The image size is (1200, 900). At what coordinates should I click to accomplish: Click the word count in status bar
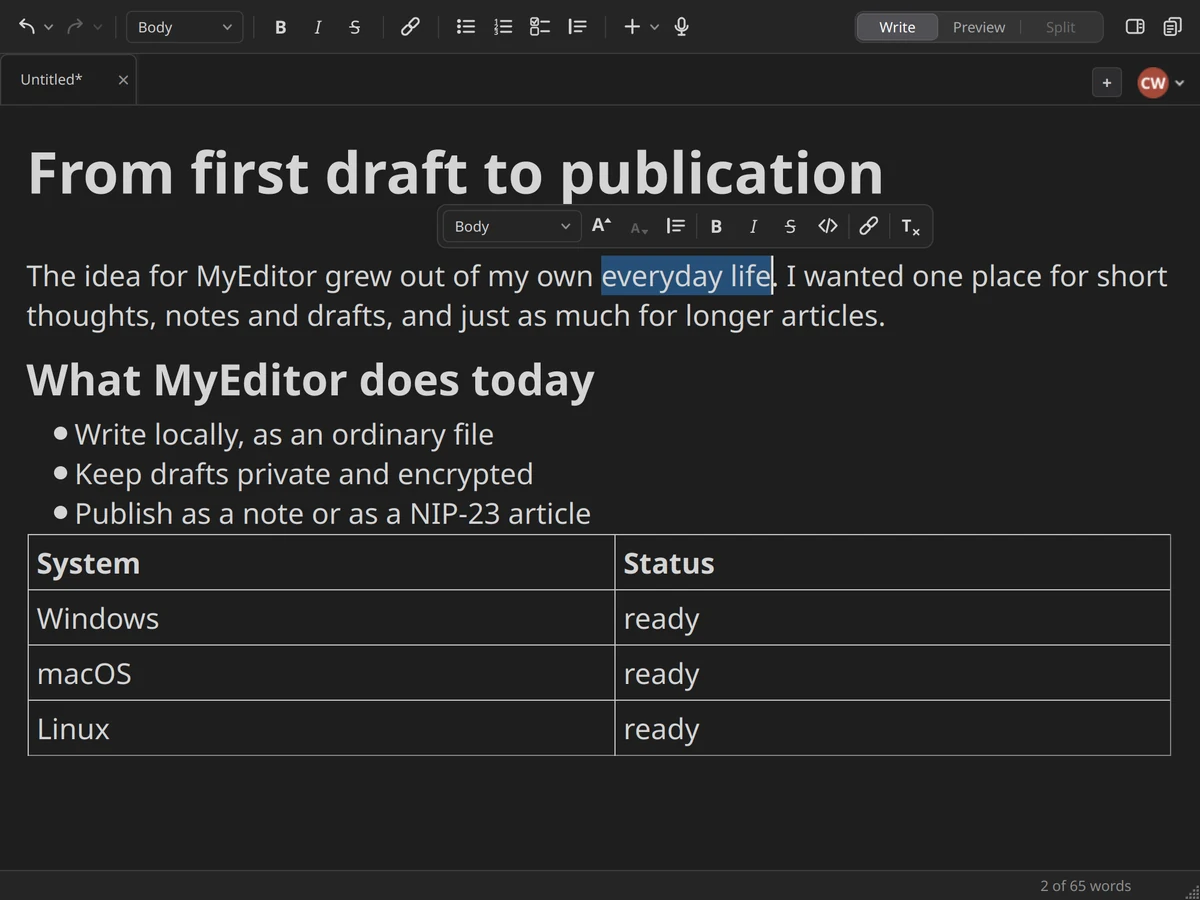(1085, 886)
